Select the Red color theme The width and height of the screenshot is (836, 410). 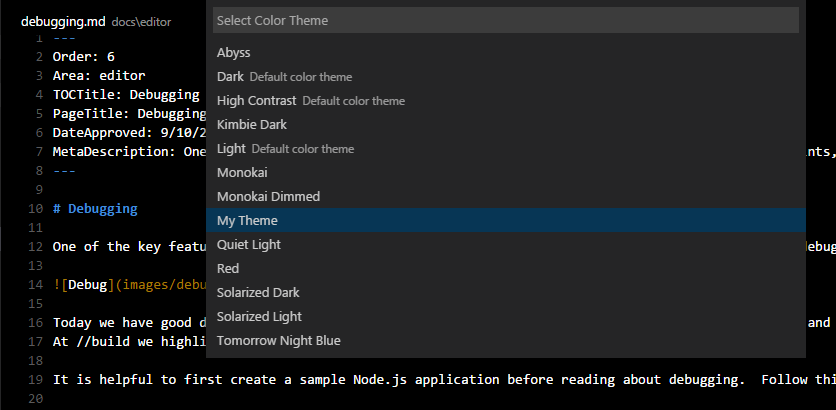tap(228, 268)
